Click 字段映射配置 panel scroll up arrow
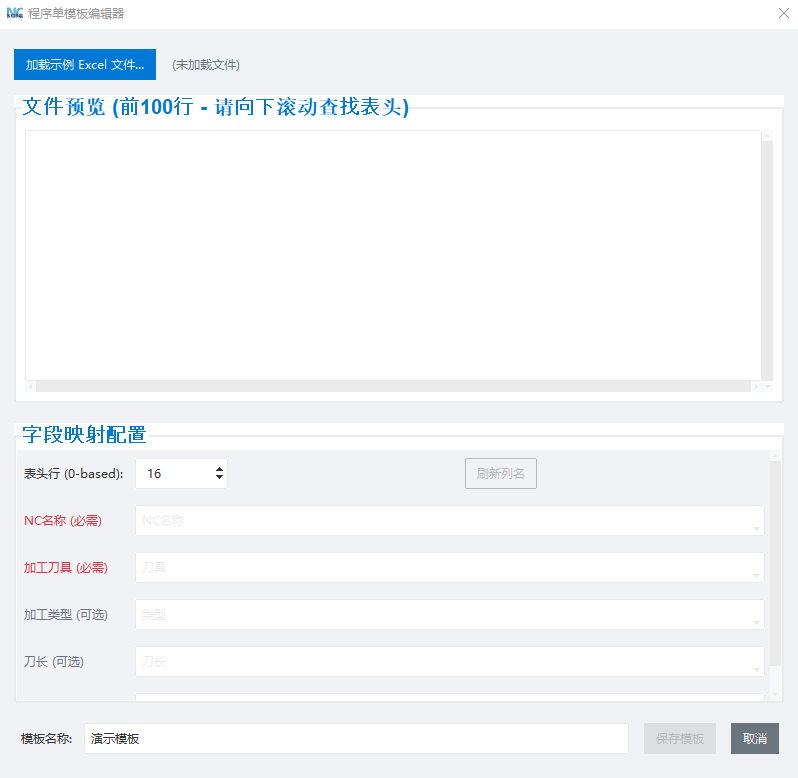Image resolution: width=798 pixels, height=778 pixels. pyautogui.click(x=775, y=456)
